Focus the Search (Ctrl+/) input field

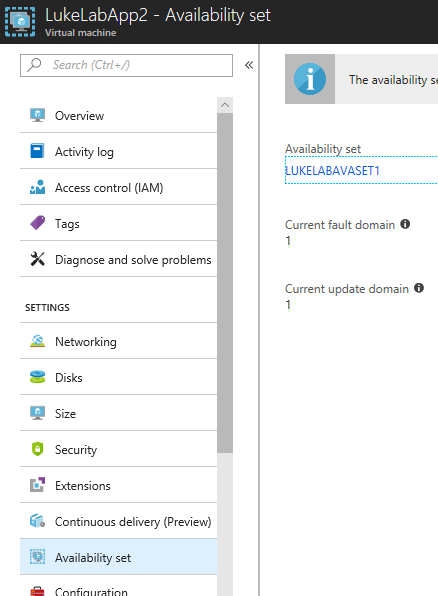[x=126, y=65]
